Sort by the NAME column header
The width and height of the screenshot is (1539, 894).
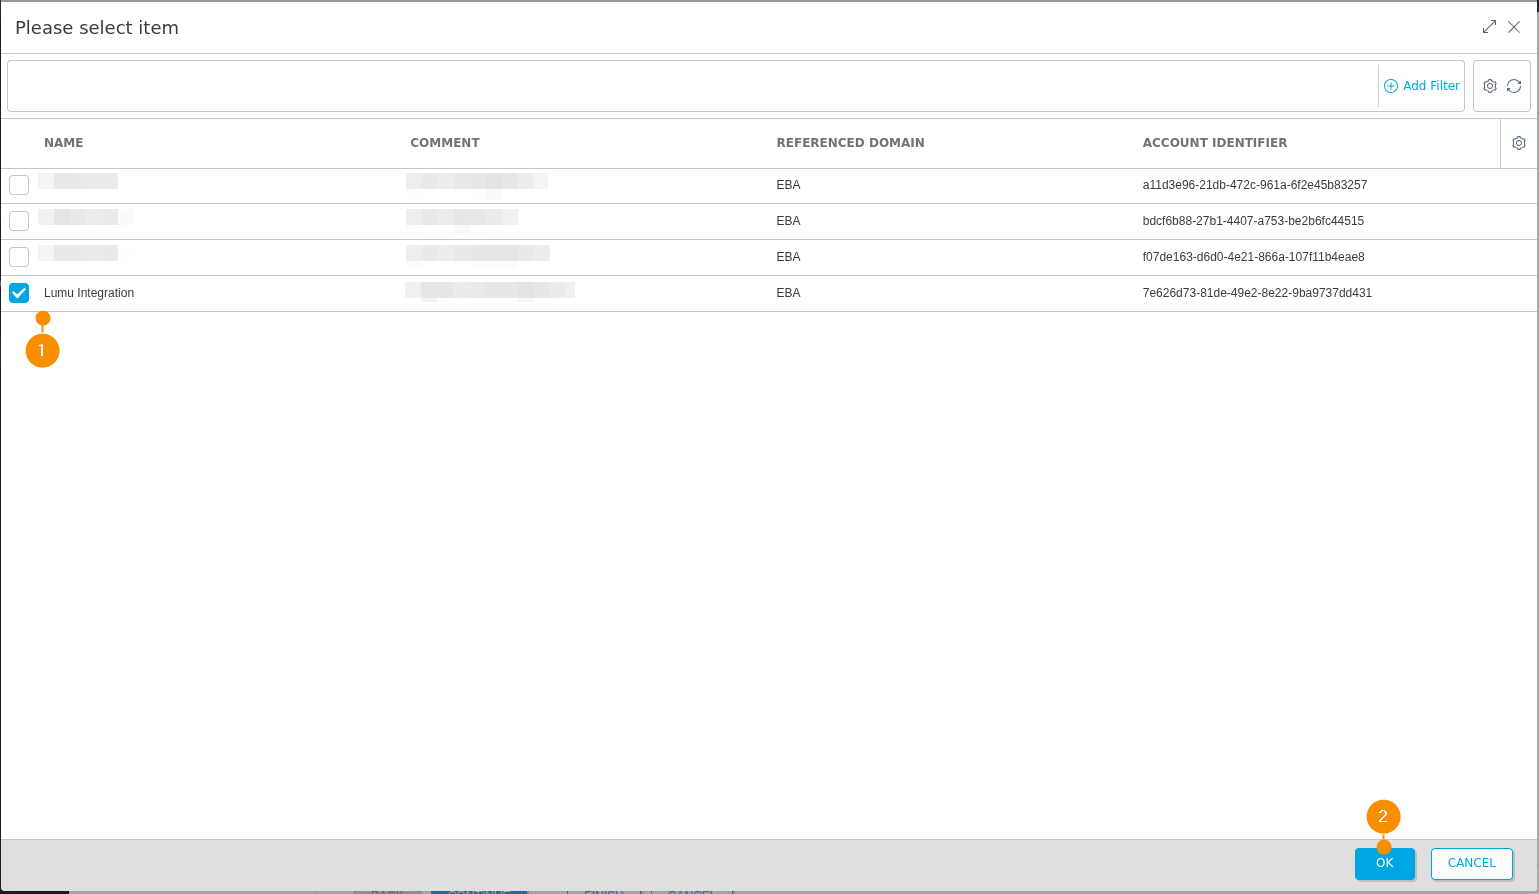[64, 143]
